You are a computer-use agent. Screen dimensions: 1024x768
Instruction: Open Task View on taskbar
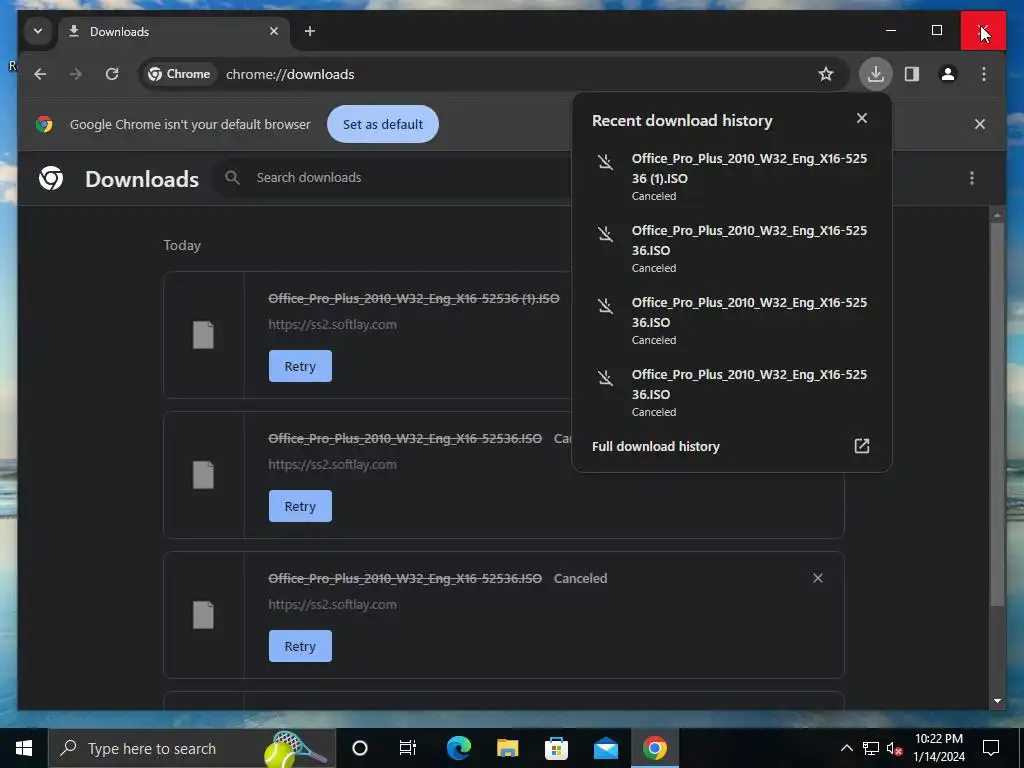pyautogui.click(x=408, y=748)
